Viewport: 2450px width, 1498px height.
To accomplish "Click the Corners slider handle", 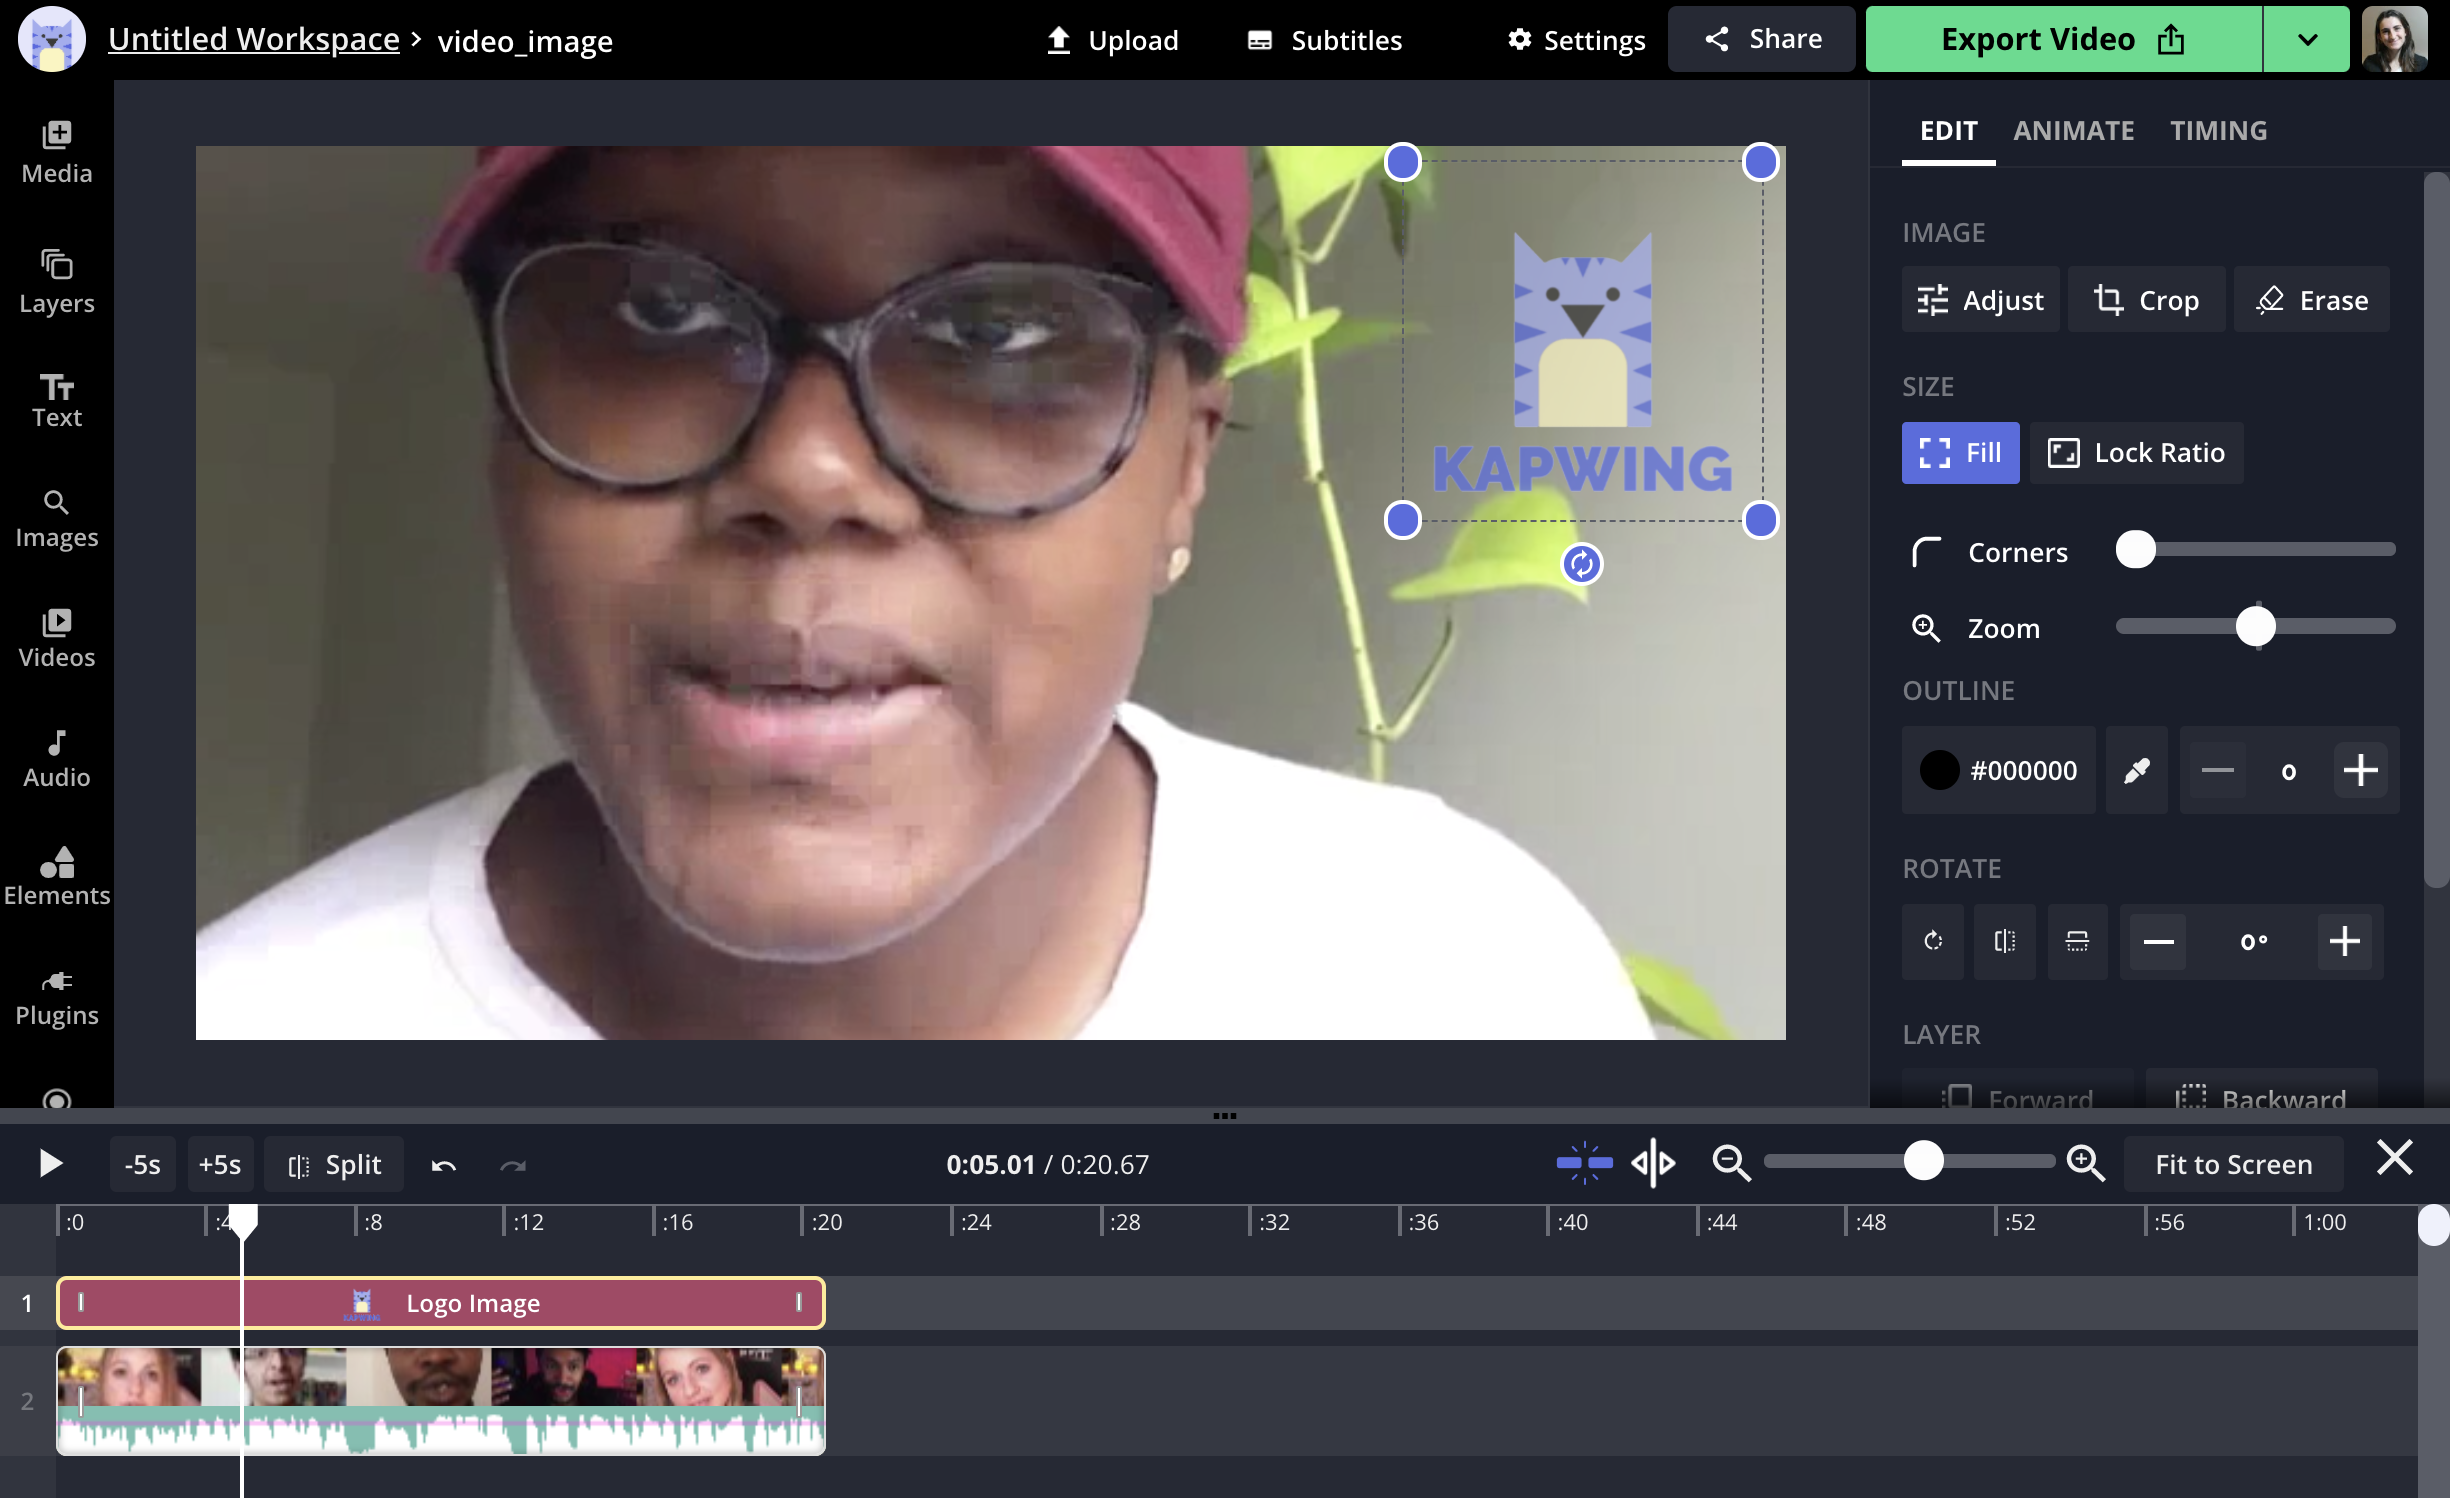I will (2135, 550).
